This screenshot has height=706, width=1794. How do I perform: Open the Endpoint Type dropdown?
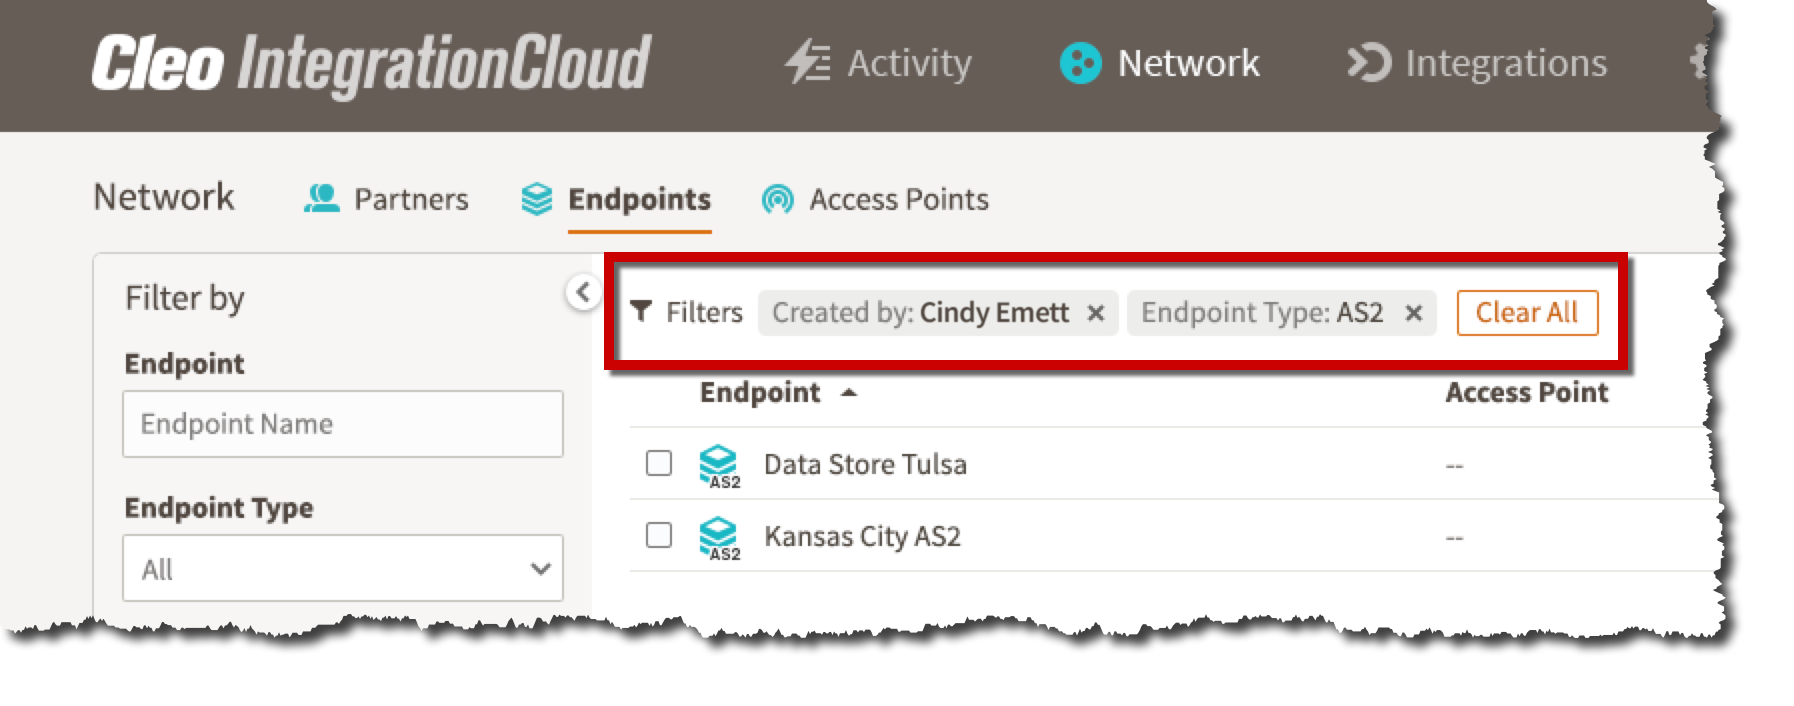coord(343,568)
